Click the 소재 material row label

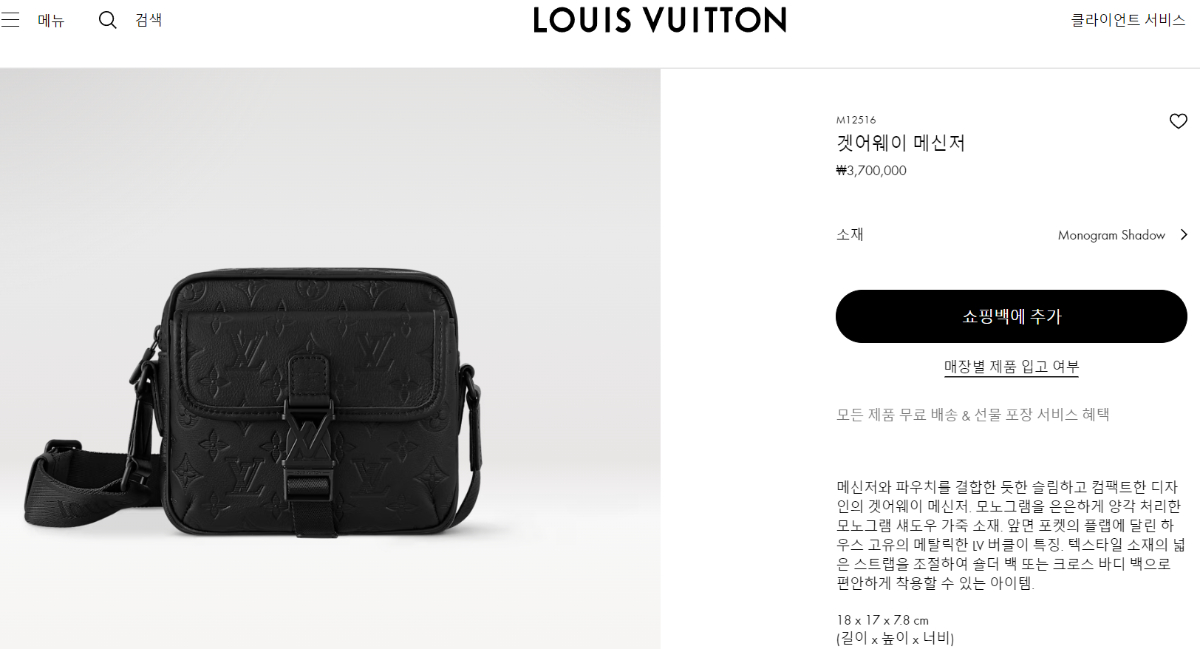pos(850,235)
